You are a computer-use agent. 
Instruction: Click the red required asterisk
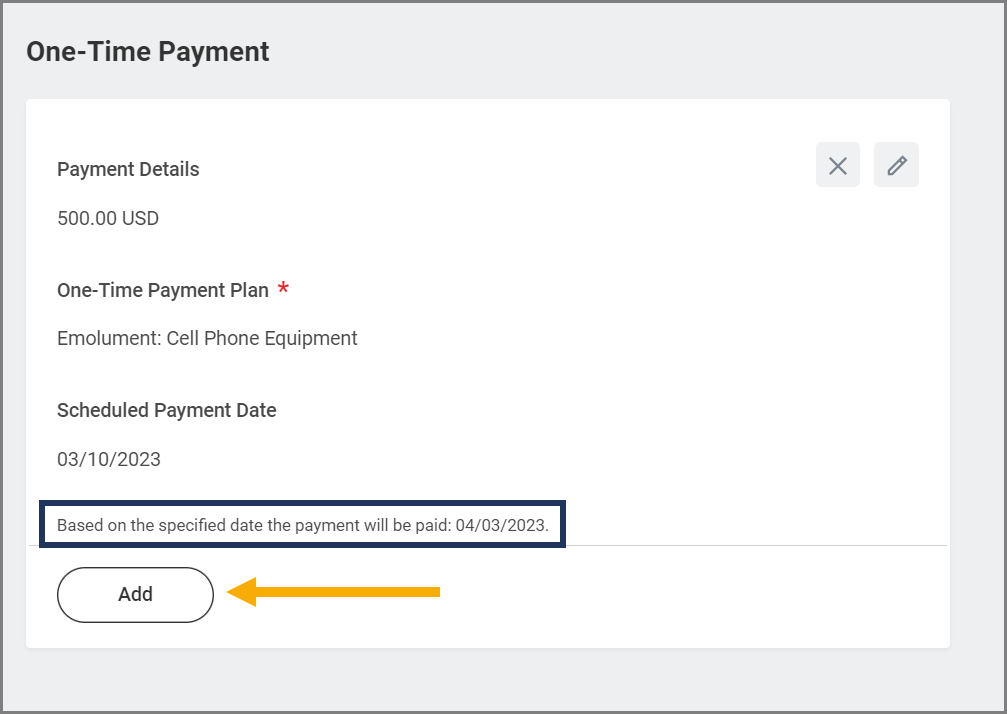click(284, 290)
